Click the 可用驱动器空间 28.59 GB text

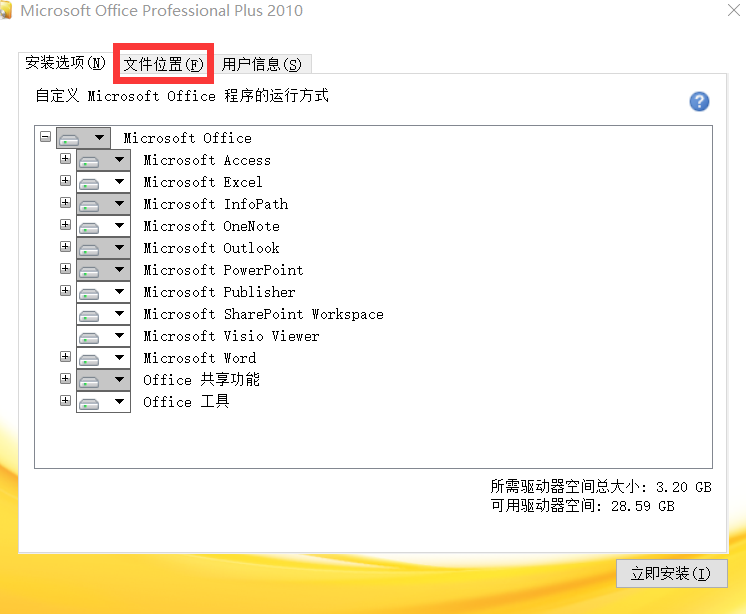(x=582, y=506)
